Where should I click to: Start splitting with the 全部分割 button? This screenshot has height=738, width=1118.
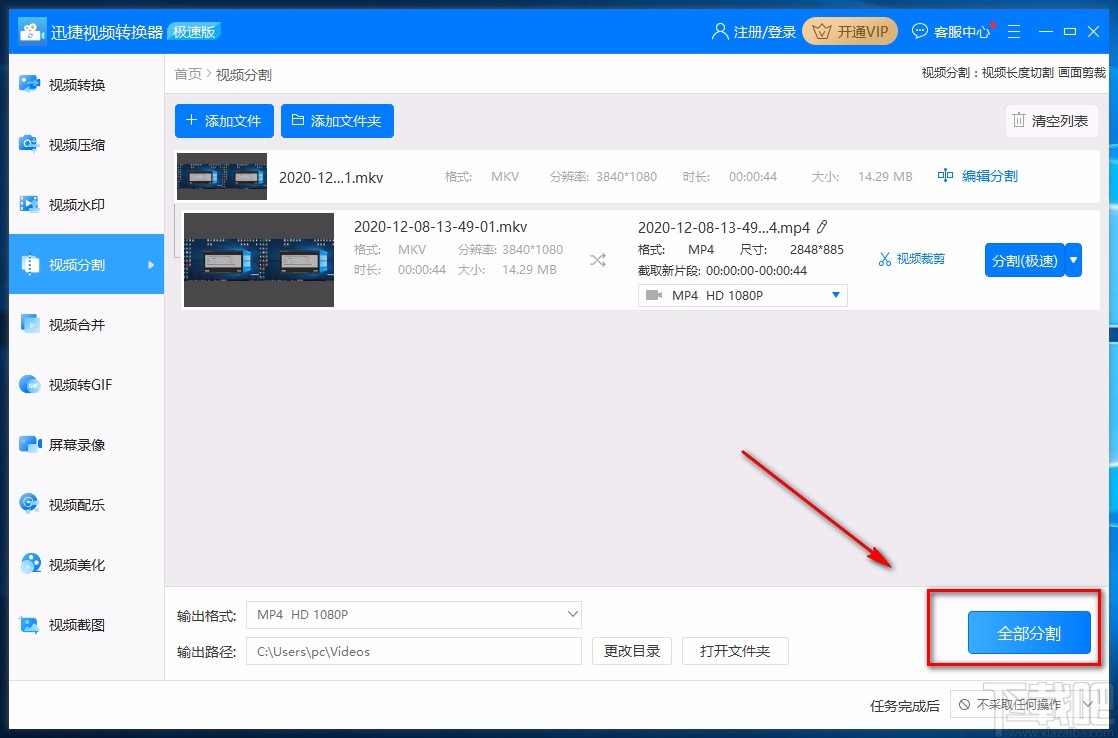click(x=1028, y=632)
